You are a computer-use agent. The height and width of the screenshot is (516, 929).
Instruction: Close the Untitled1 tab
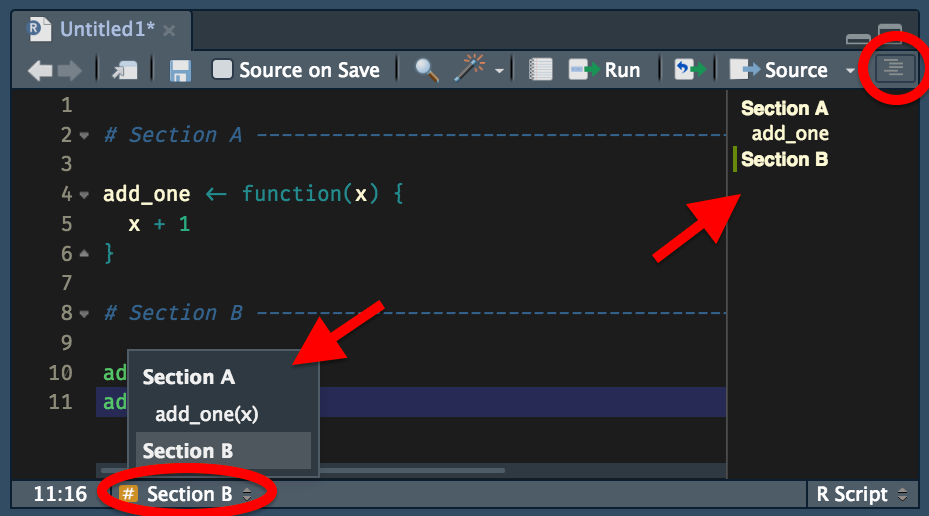click(x=169, y=30)
